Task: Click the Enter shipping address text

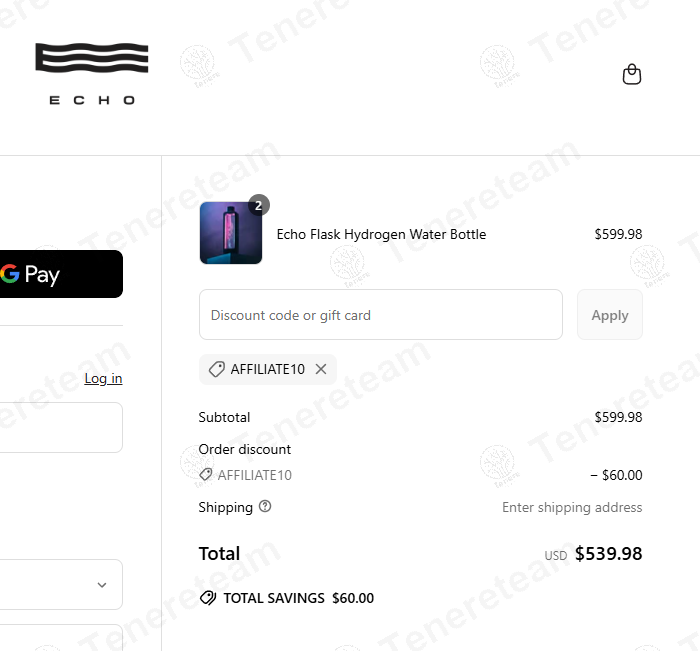Action: (572, 507)
